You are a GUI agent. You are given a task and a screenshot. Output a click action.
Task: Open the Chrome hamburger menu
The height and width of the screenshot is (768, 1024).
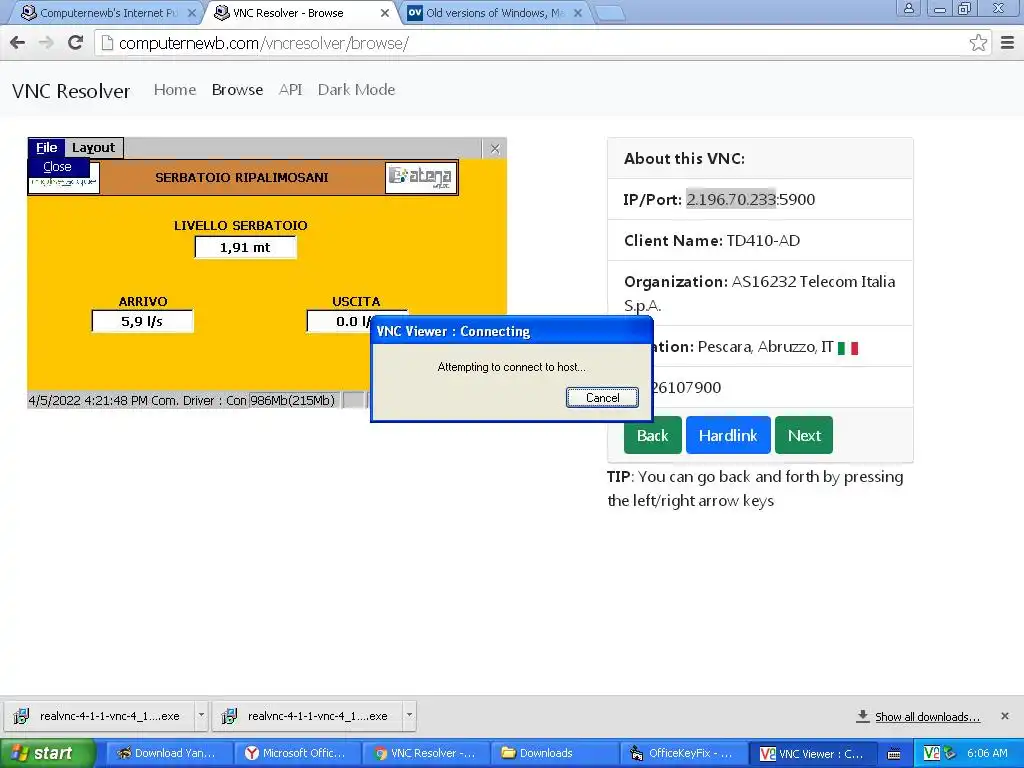[x=1008, y=43]
